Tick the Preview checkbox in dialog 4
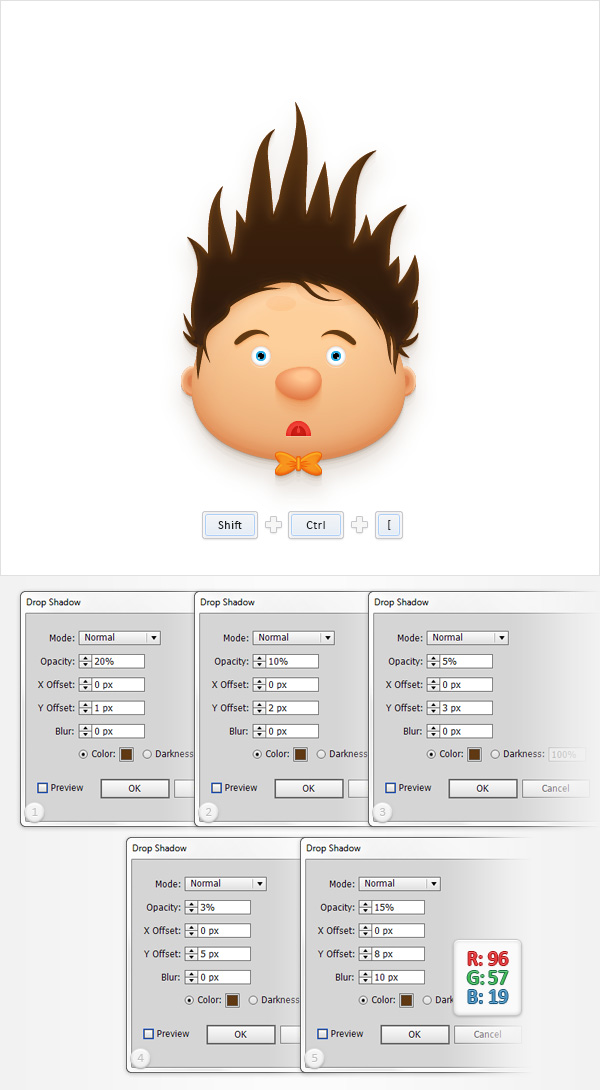600x1090 pixels. 149,1034
